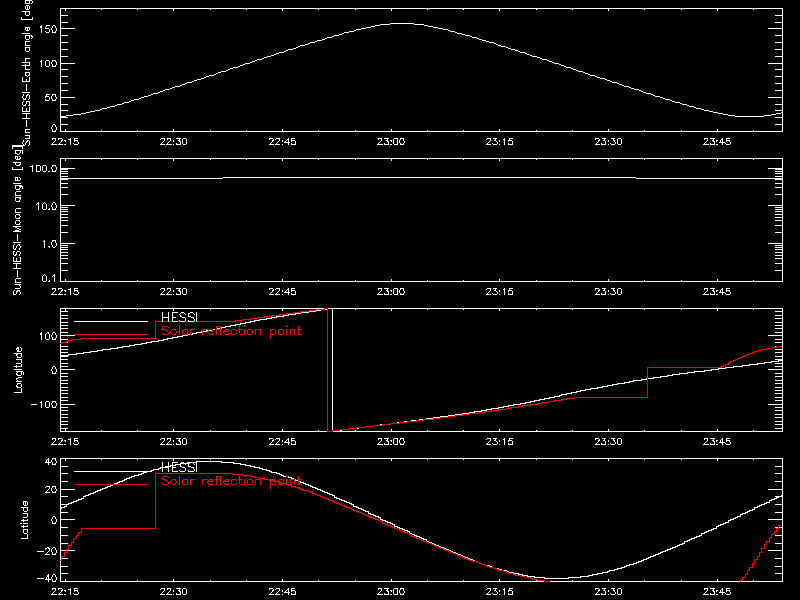This screenshot has height=600, width=800.
Task: Click 22:45 time label under Moon angle plot
Action: point(282,292)
